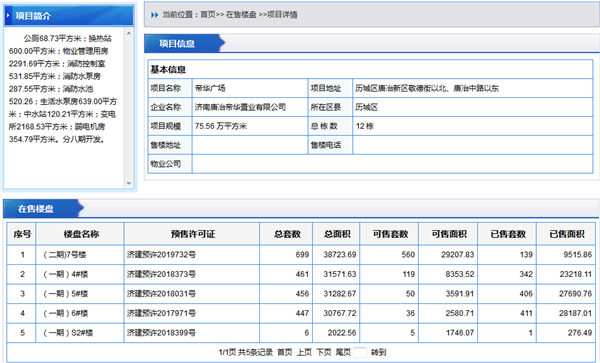The image size is (600, 363).
Task: Click the 预售许可证 column header
Action: pos(192,234)
